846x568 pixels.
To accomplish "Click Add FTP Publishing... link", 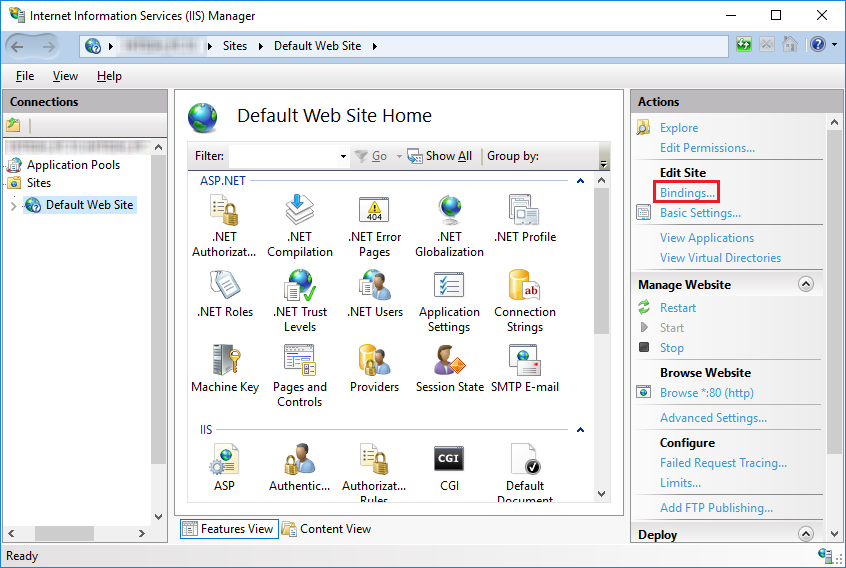I will click(x=717, y=508).
